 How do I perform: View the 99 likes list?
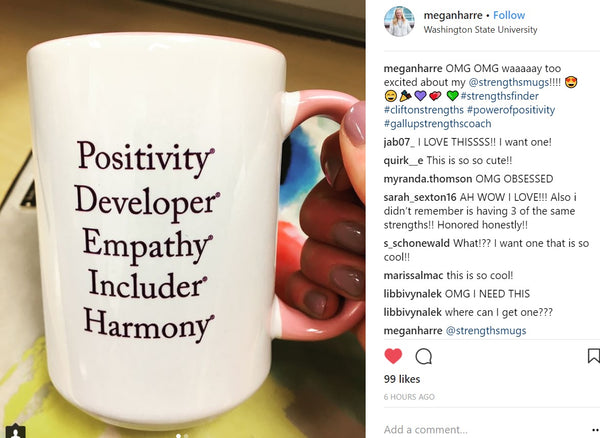402,379
